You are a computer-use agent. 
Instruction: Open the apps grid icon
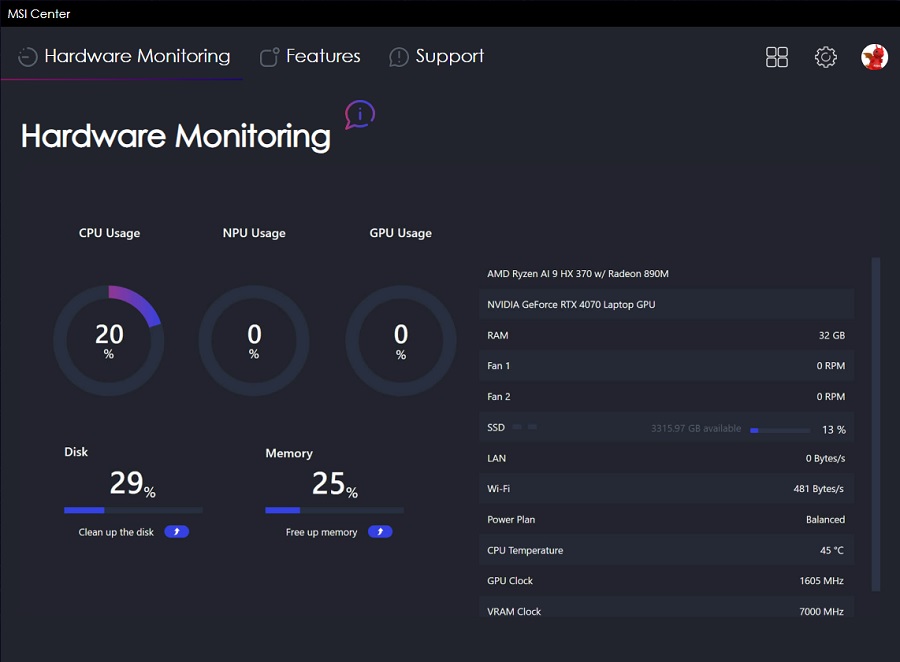tap(777, 57)
